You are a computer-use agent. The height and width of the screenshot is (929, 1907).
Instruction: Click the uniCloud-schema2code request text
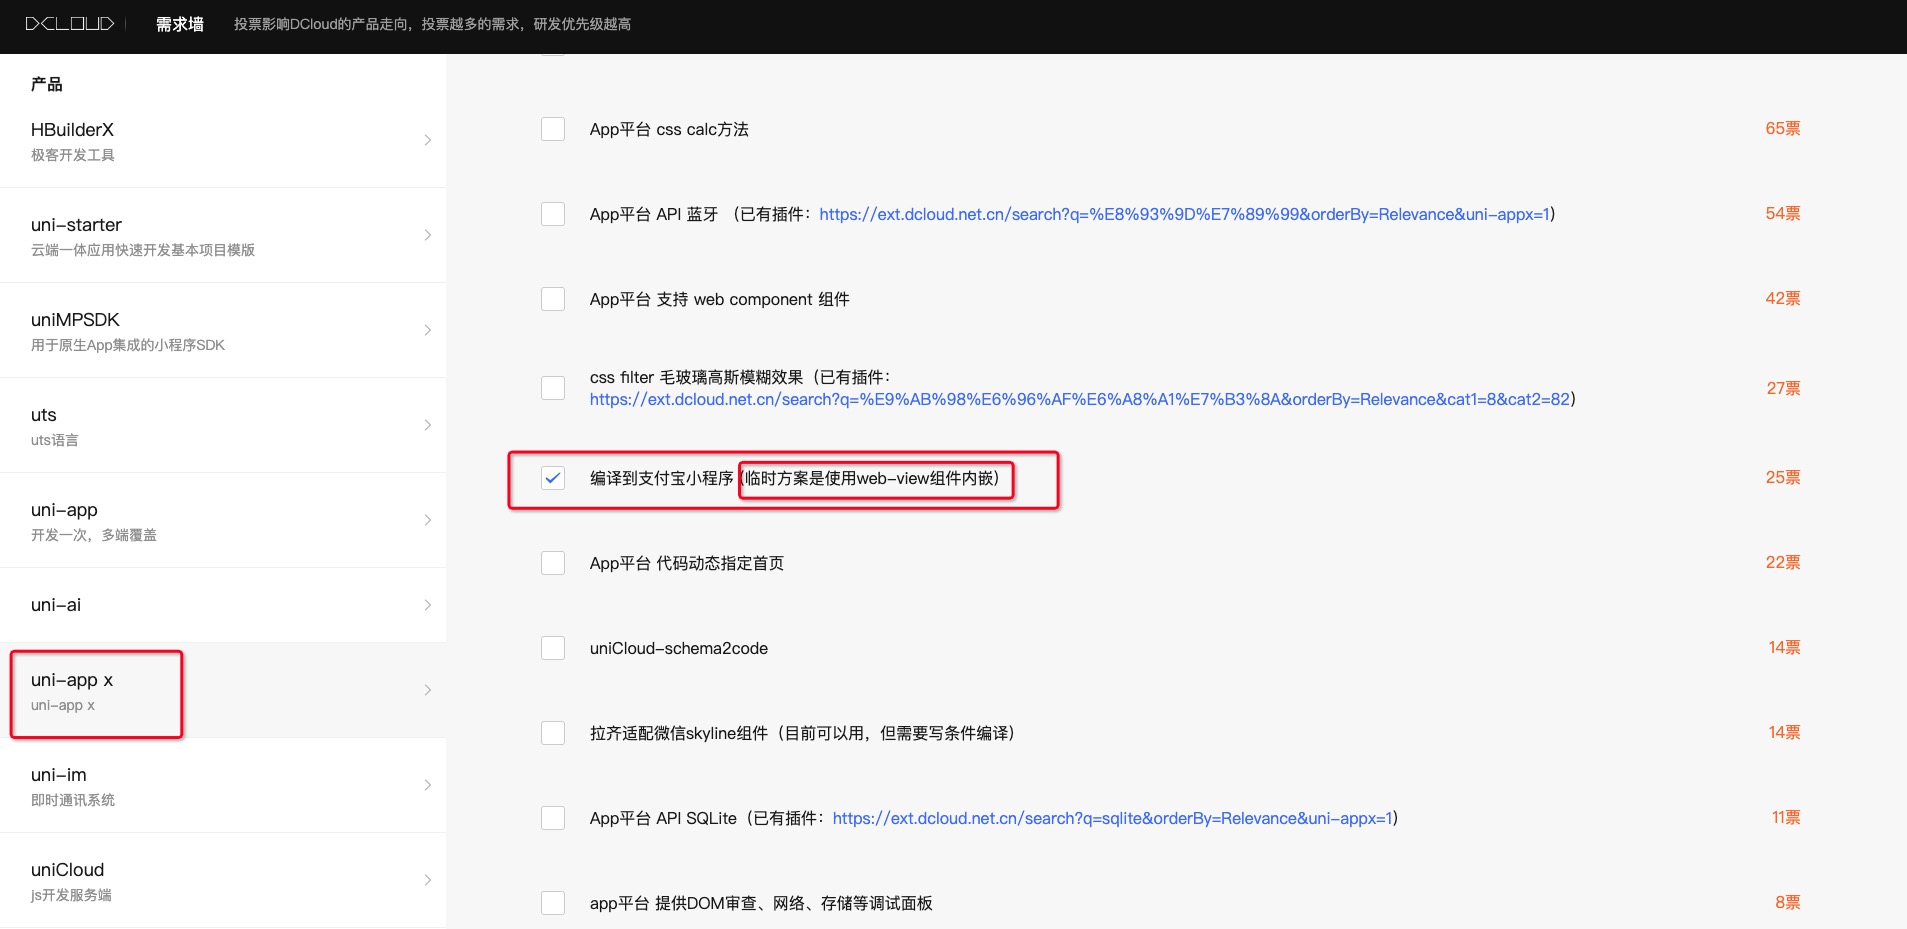[679, 648]
